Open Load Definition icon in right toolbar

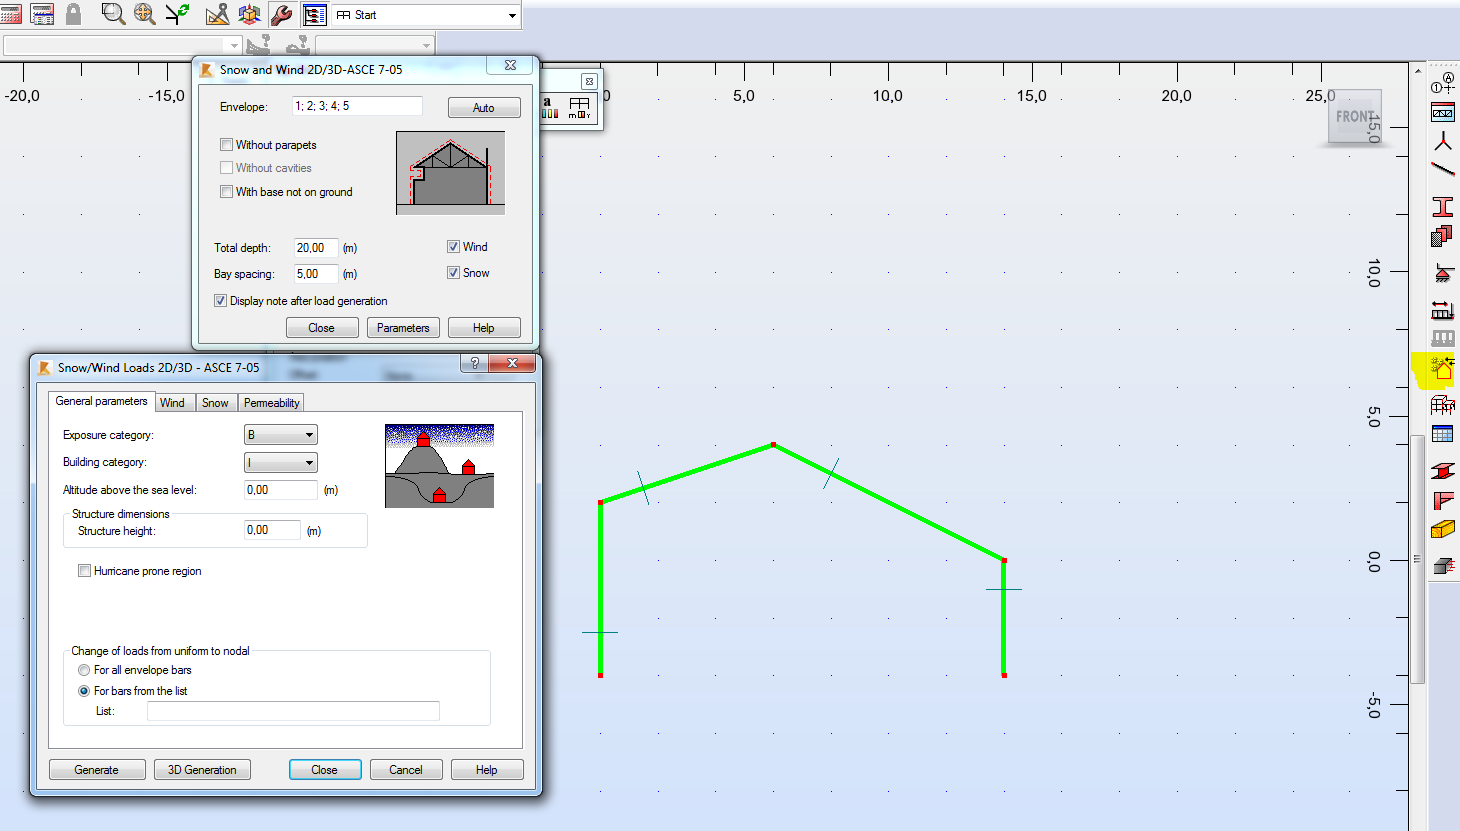tap(1443, 310)
